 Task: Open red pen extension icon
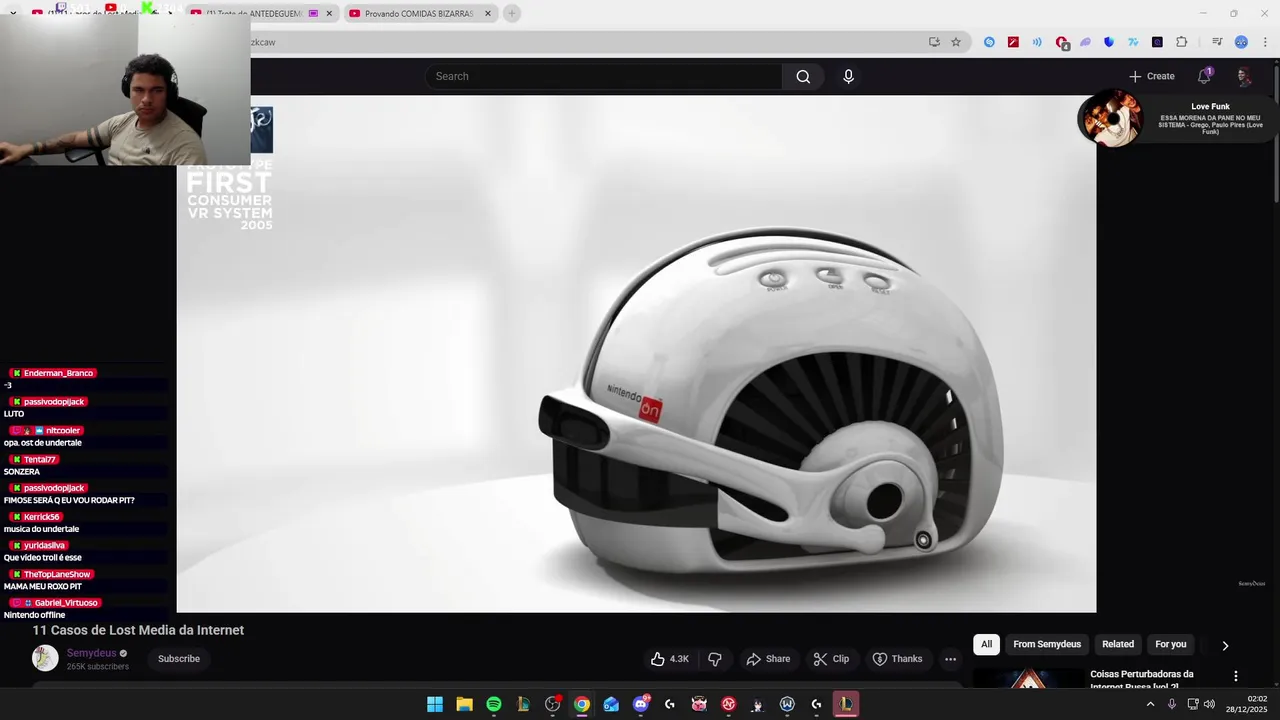[x=1013, y=42]
